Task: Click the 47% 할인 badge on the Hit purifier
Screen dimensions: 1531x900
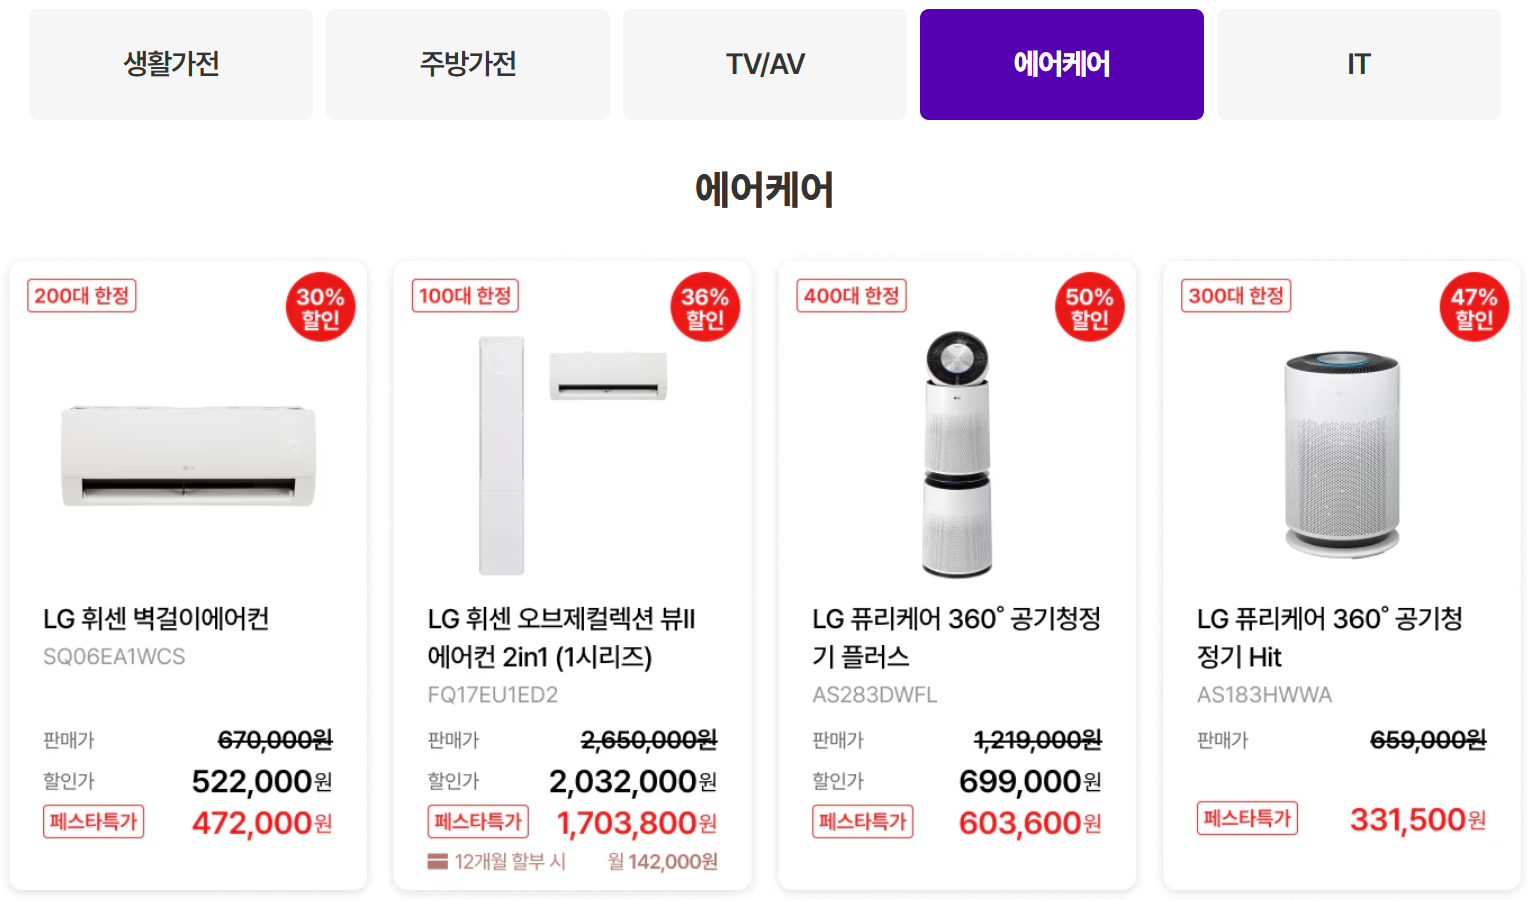Action: [x=1474, y=306]
